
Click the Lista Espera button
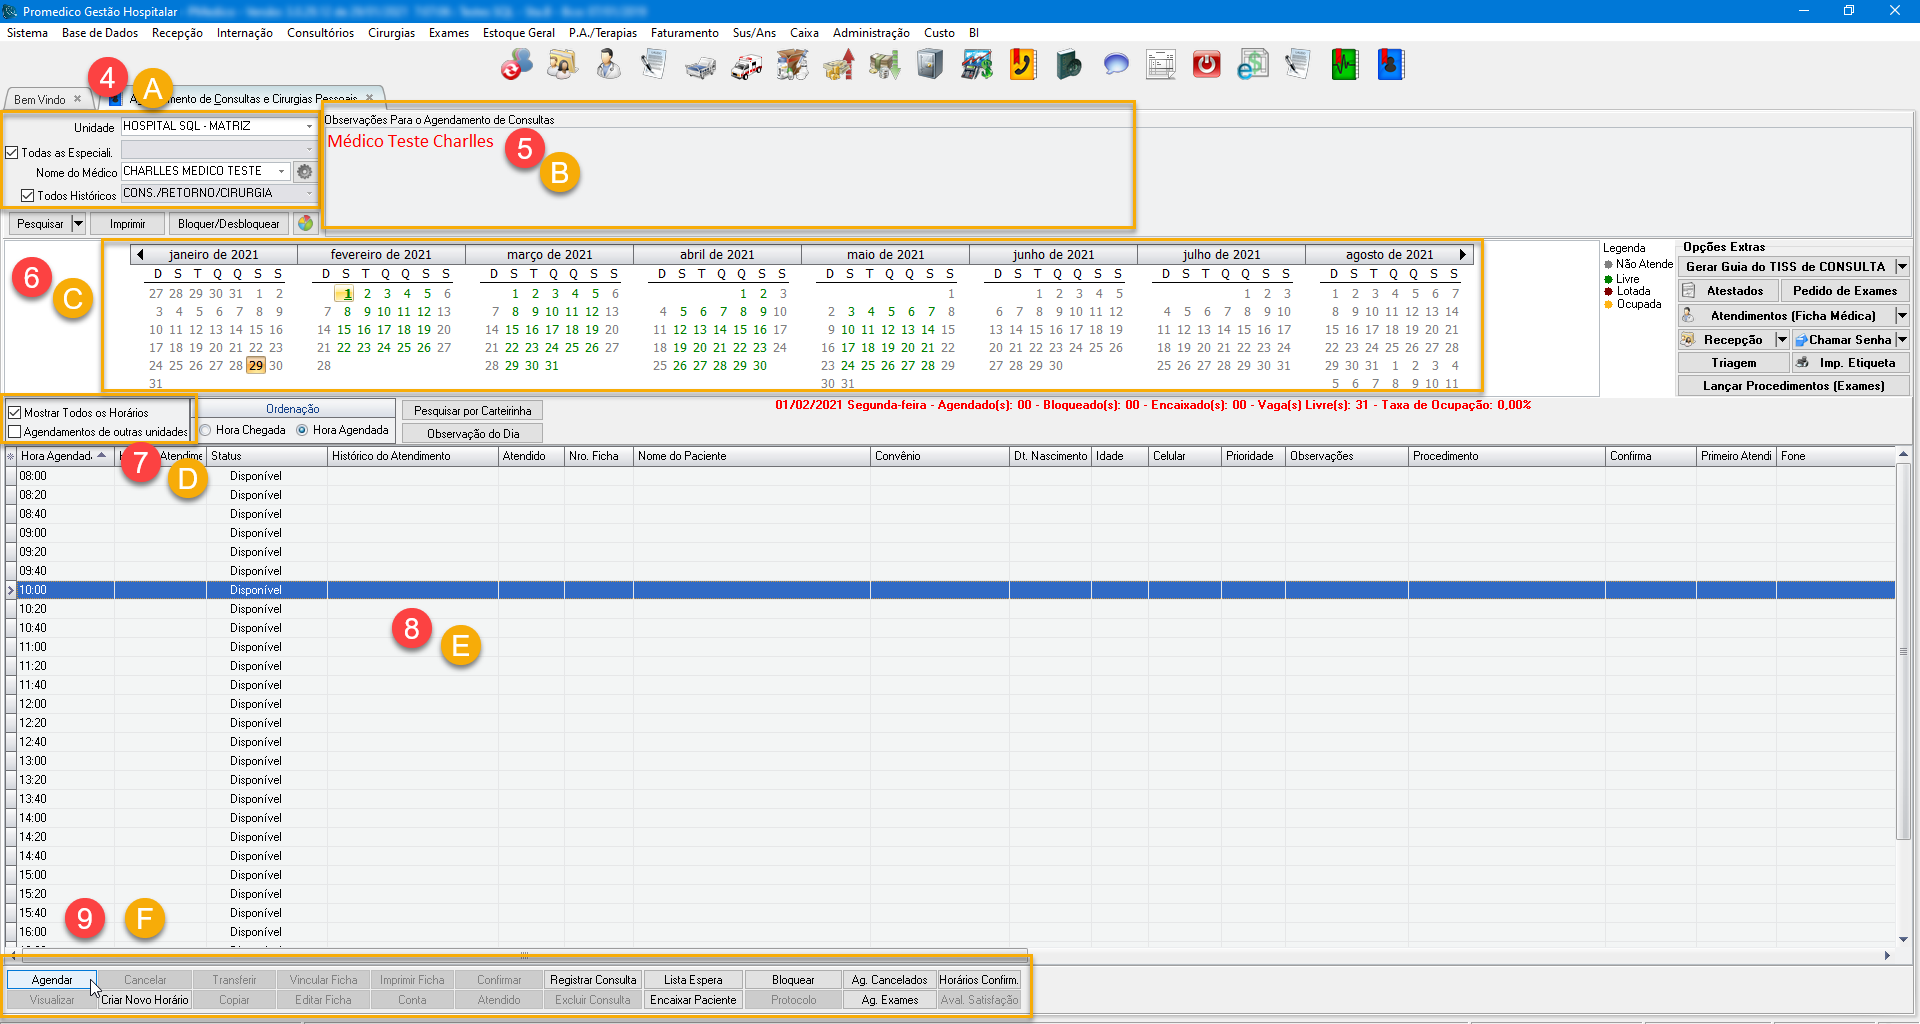(692, 980)
